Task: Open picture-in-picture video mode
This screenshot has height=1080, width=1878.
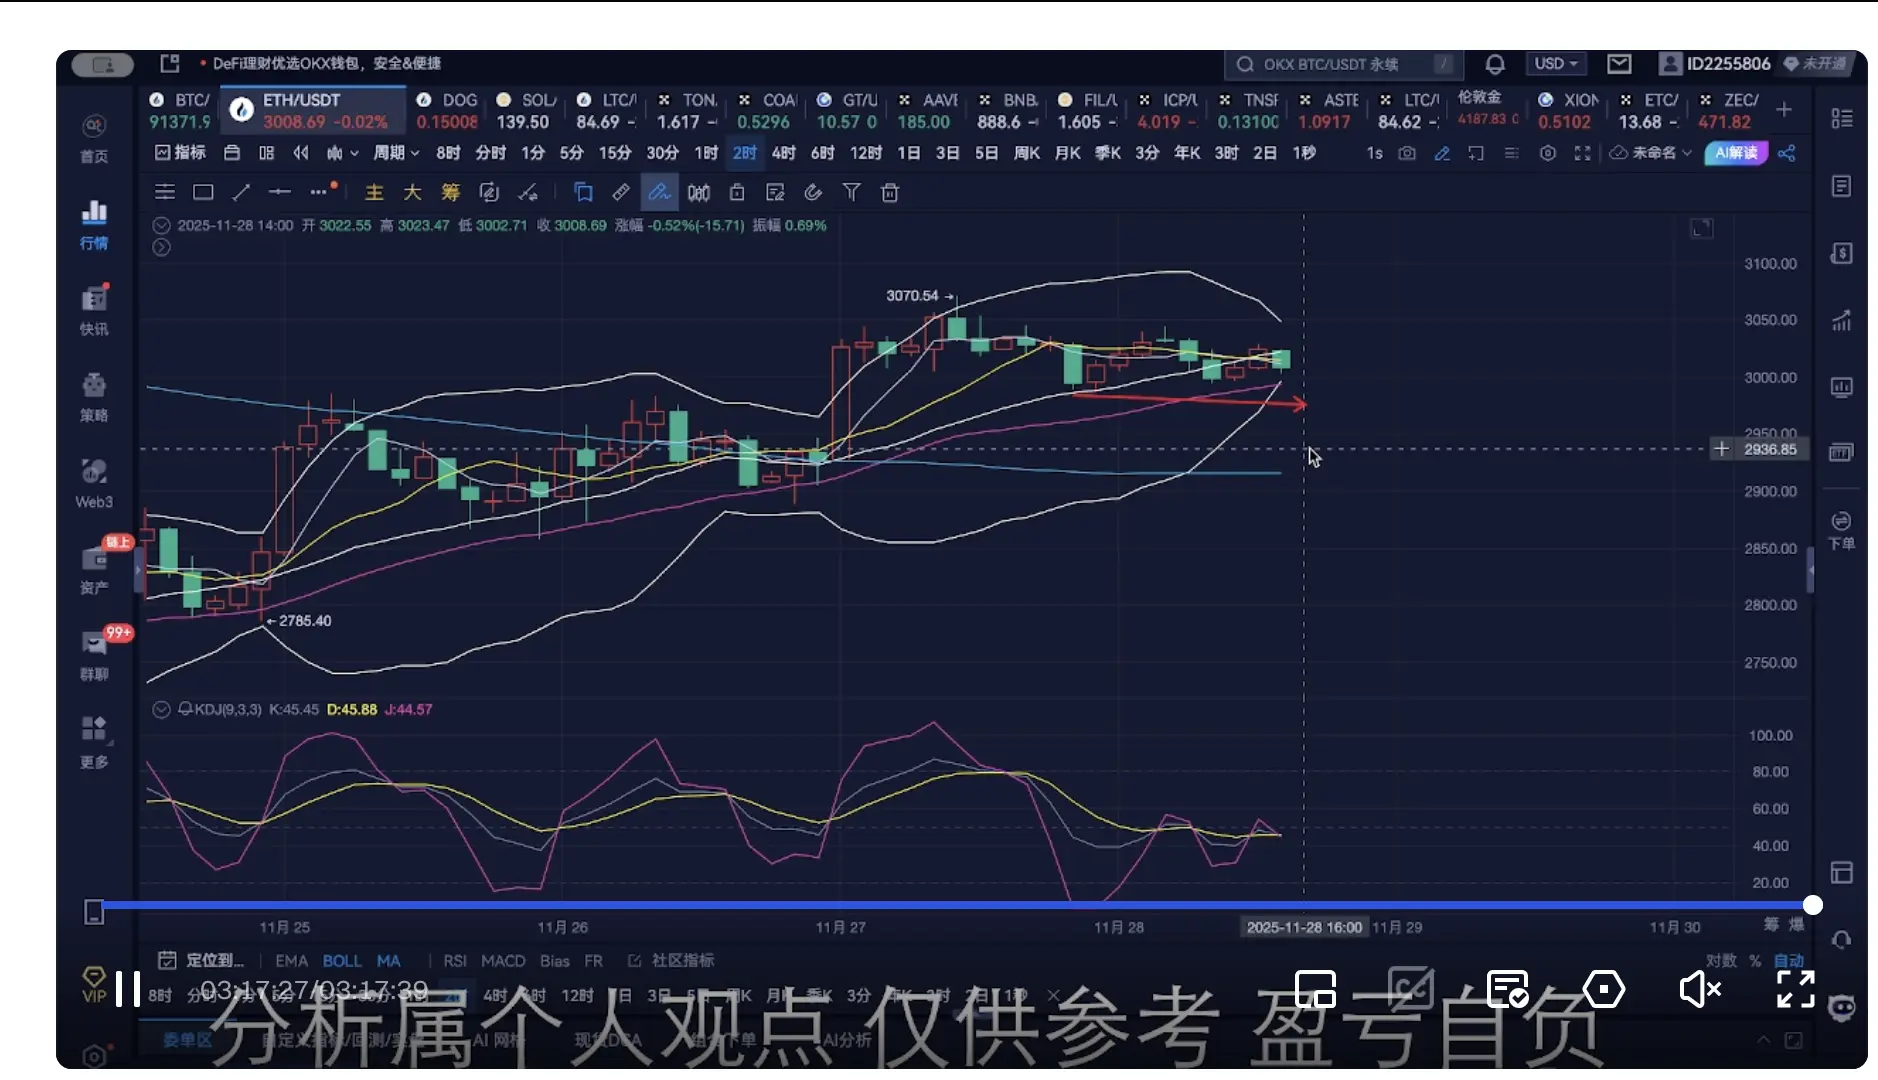Action: tap(1315, 989)
